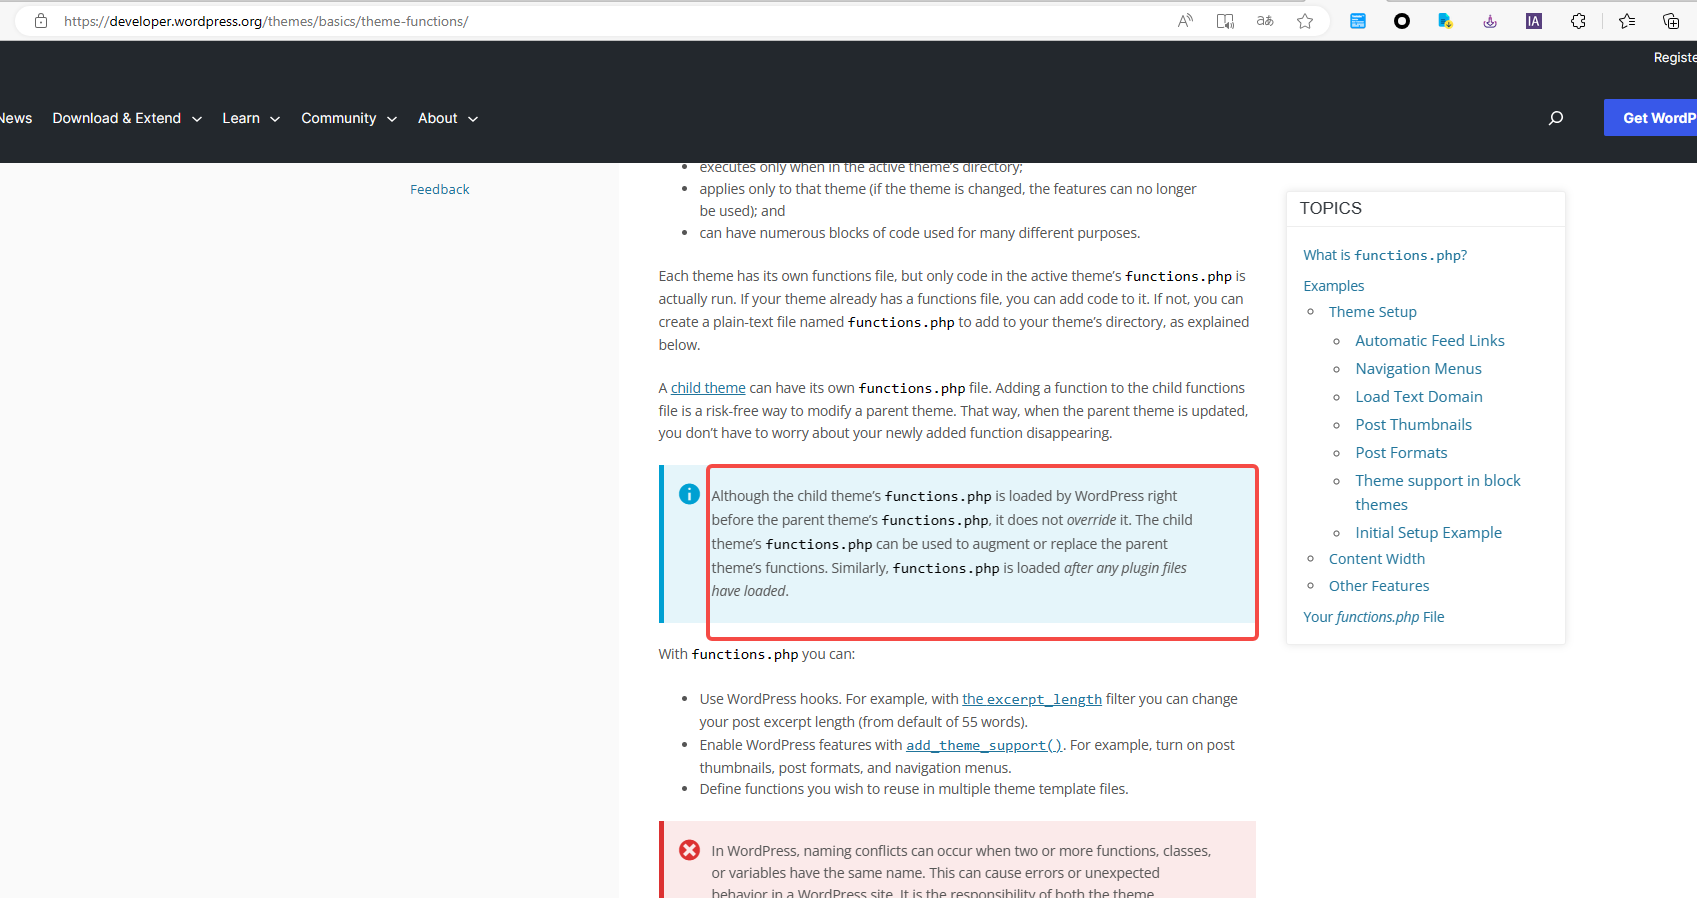Open the browser Extensions puzzle icon
This screenshot has width=1697, height=898.
(x=1578, y=21)
